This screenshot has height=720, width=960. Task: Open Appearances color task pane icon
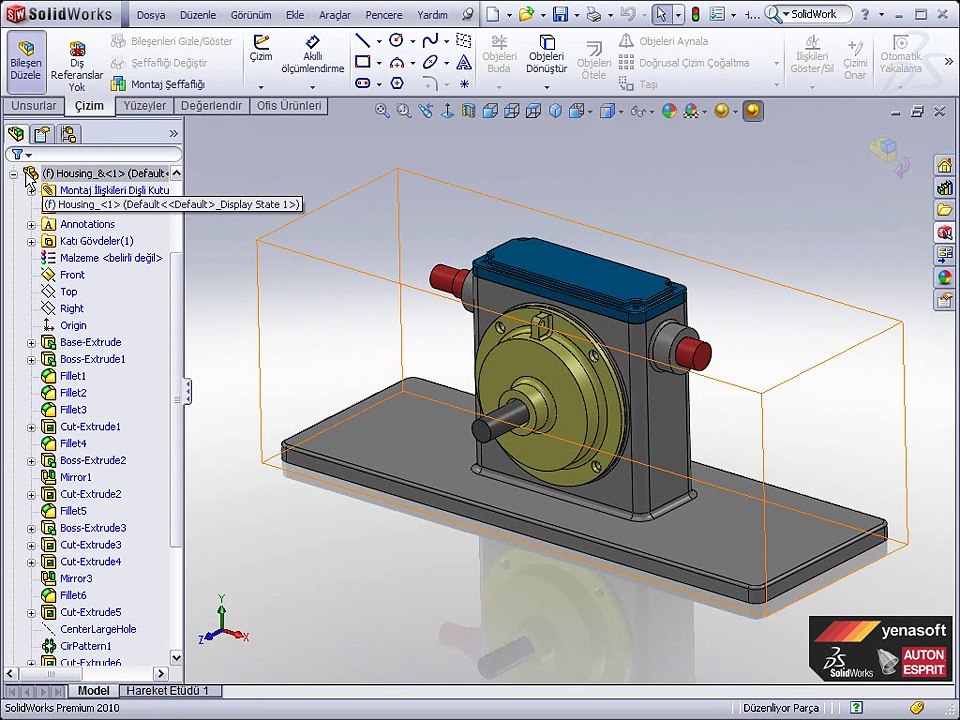tap(944, 277)
